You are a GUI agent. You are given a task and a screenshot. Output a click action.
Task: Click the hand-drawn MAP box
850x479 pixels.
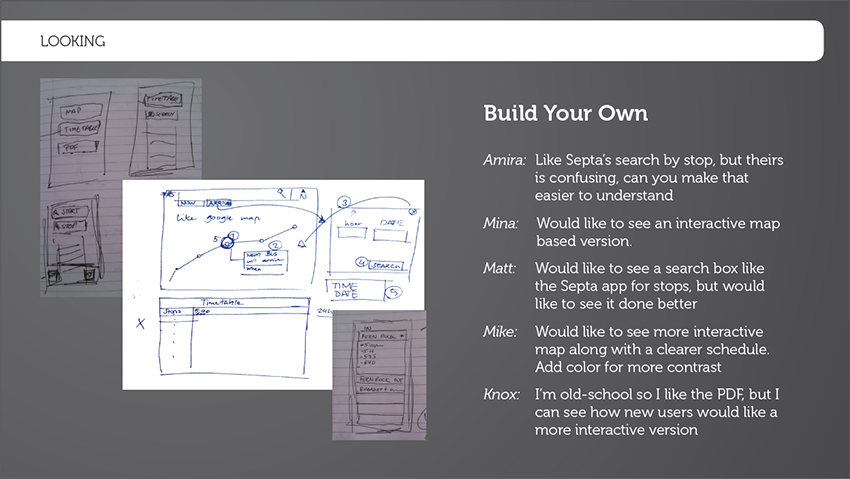coord(80,112)
